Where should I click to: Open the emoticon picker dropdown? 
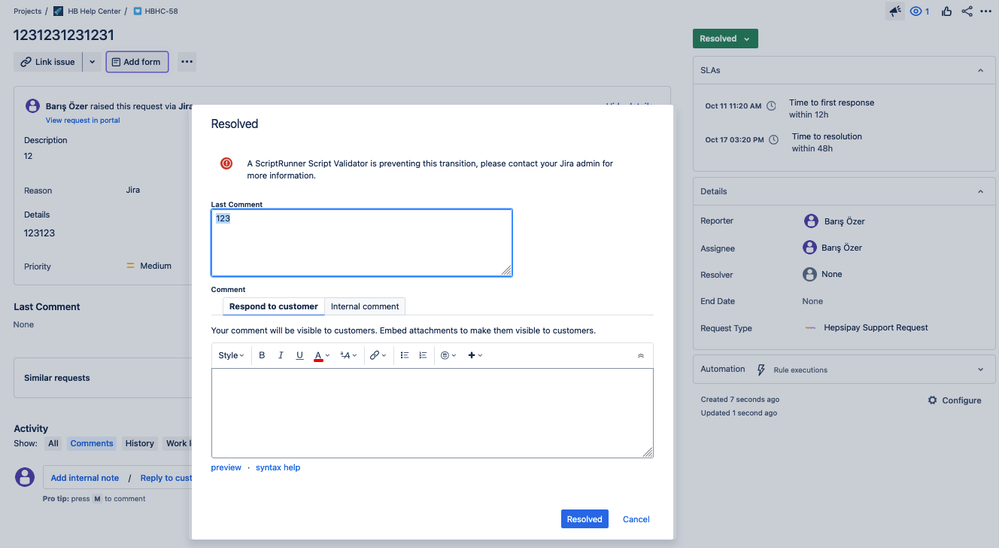(449, 356)
